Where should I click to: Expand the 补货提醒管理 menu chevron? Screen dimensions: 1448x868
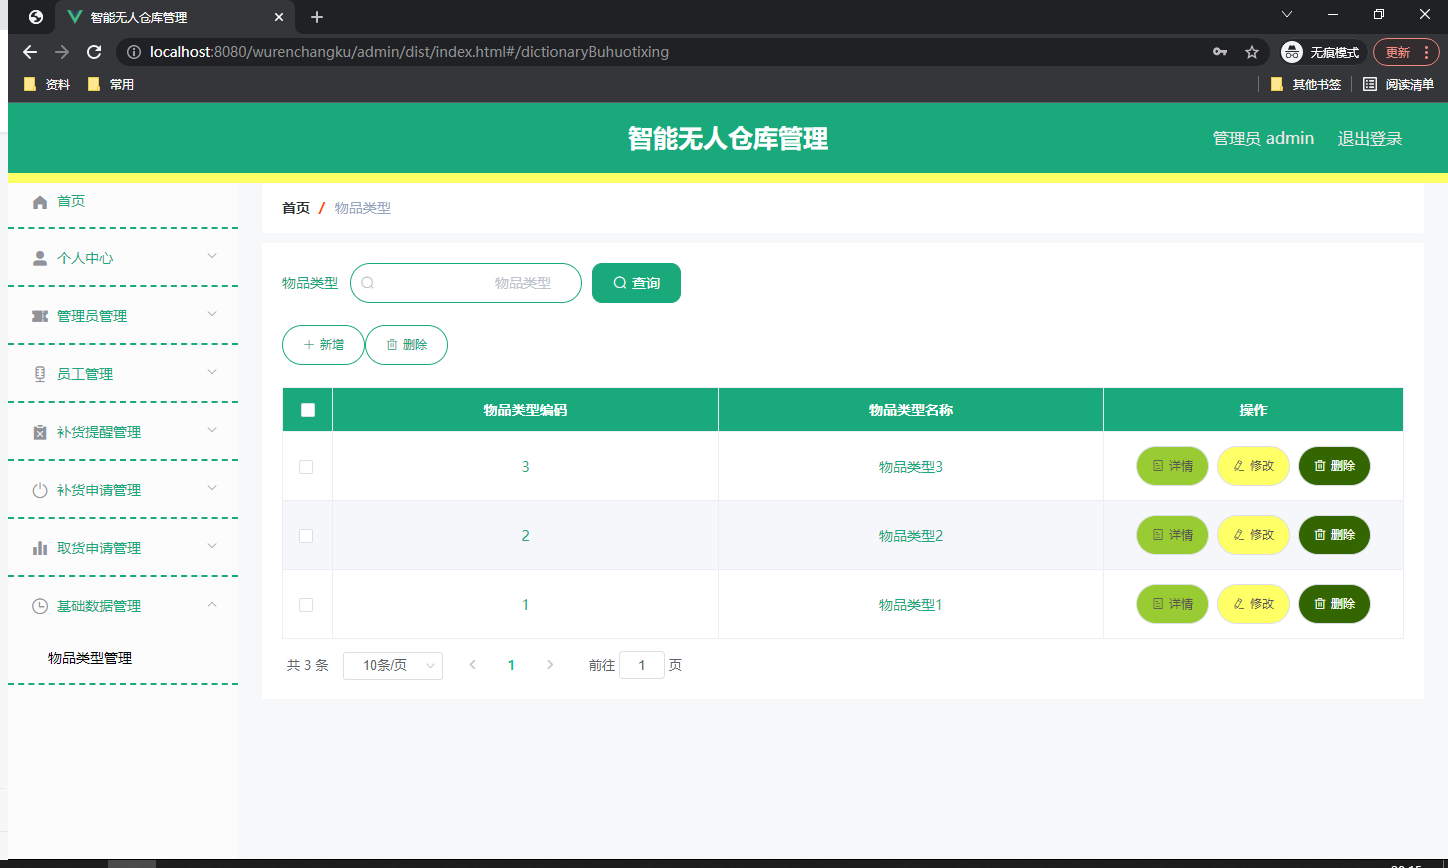(x=212, y=430)
